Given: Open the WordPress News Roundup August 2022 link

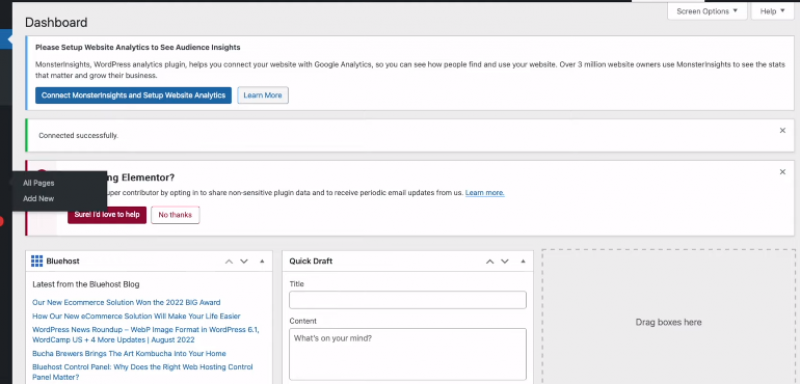Looking at the screenshot, I should (145, 335).
